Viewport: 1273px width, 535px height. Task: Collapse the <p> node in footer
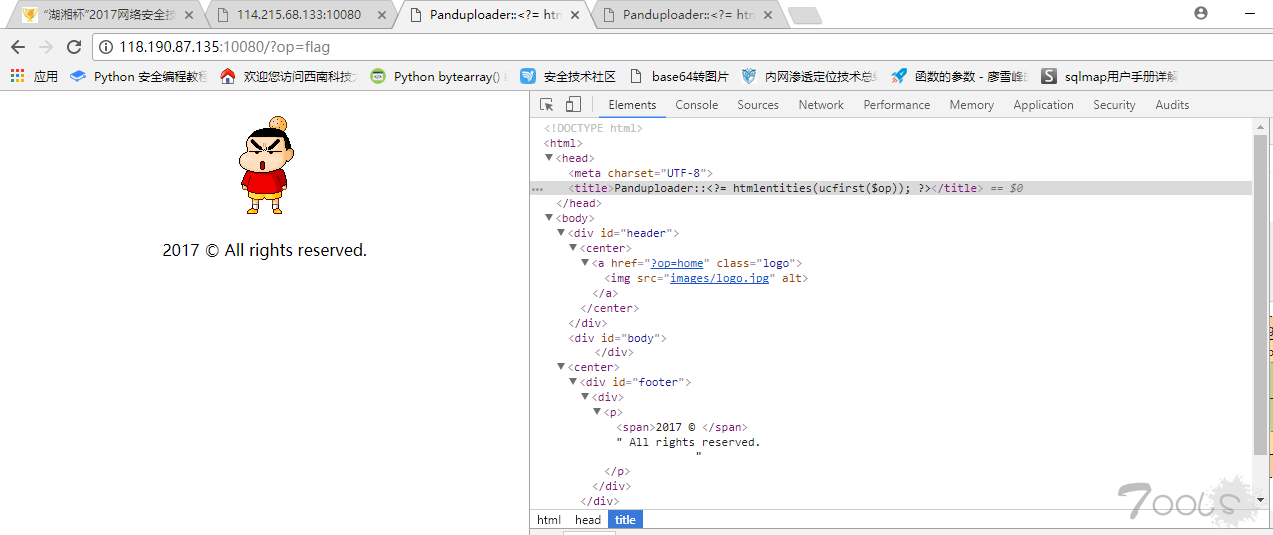click(x=597, y=412)
